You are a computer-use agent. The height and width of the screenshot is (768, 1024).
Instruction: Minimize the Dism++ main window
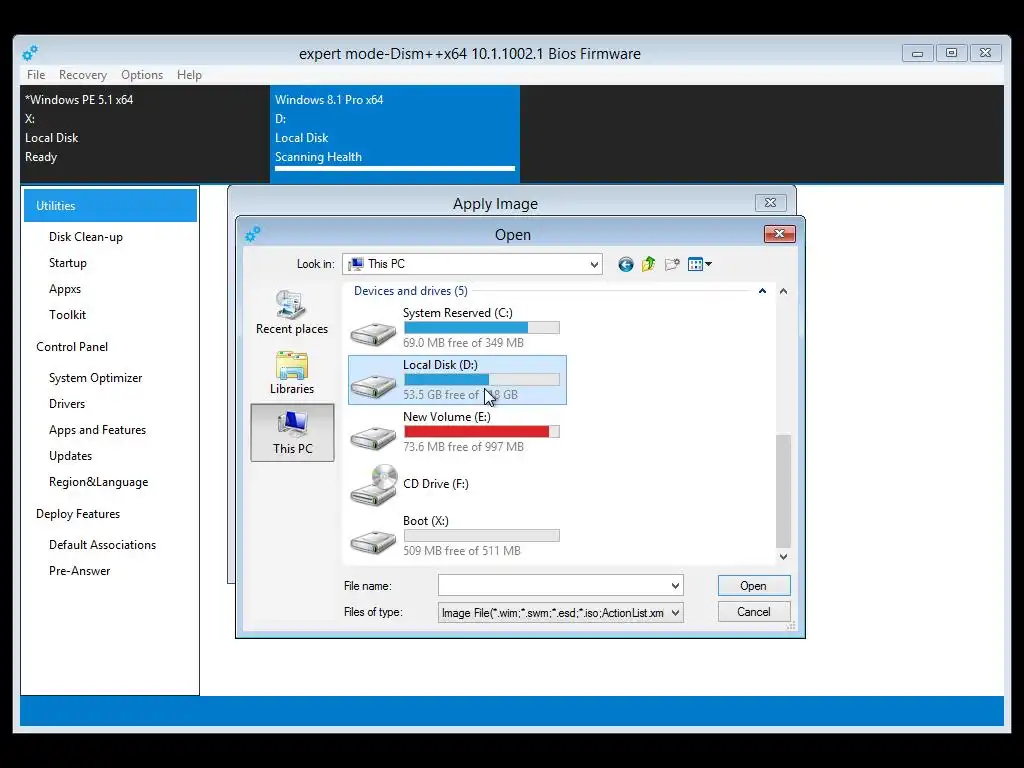pos(918,53)
